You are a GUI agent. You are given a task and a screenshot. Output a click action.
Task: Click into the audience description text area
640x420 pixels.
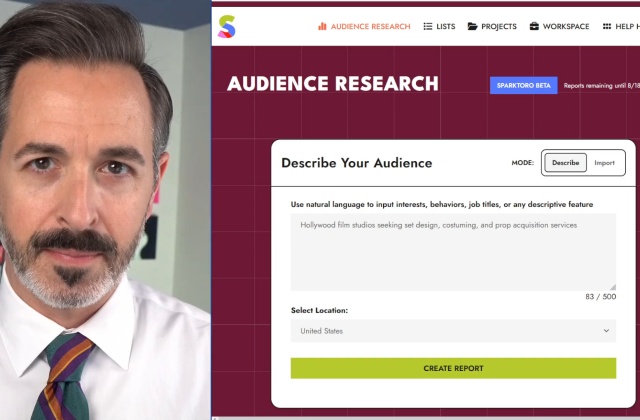click(x=453, y=252)
